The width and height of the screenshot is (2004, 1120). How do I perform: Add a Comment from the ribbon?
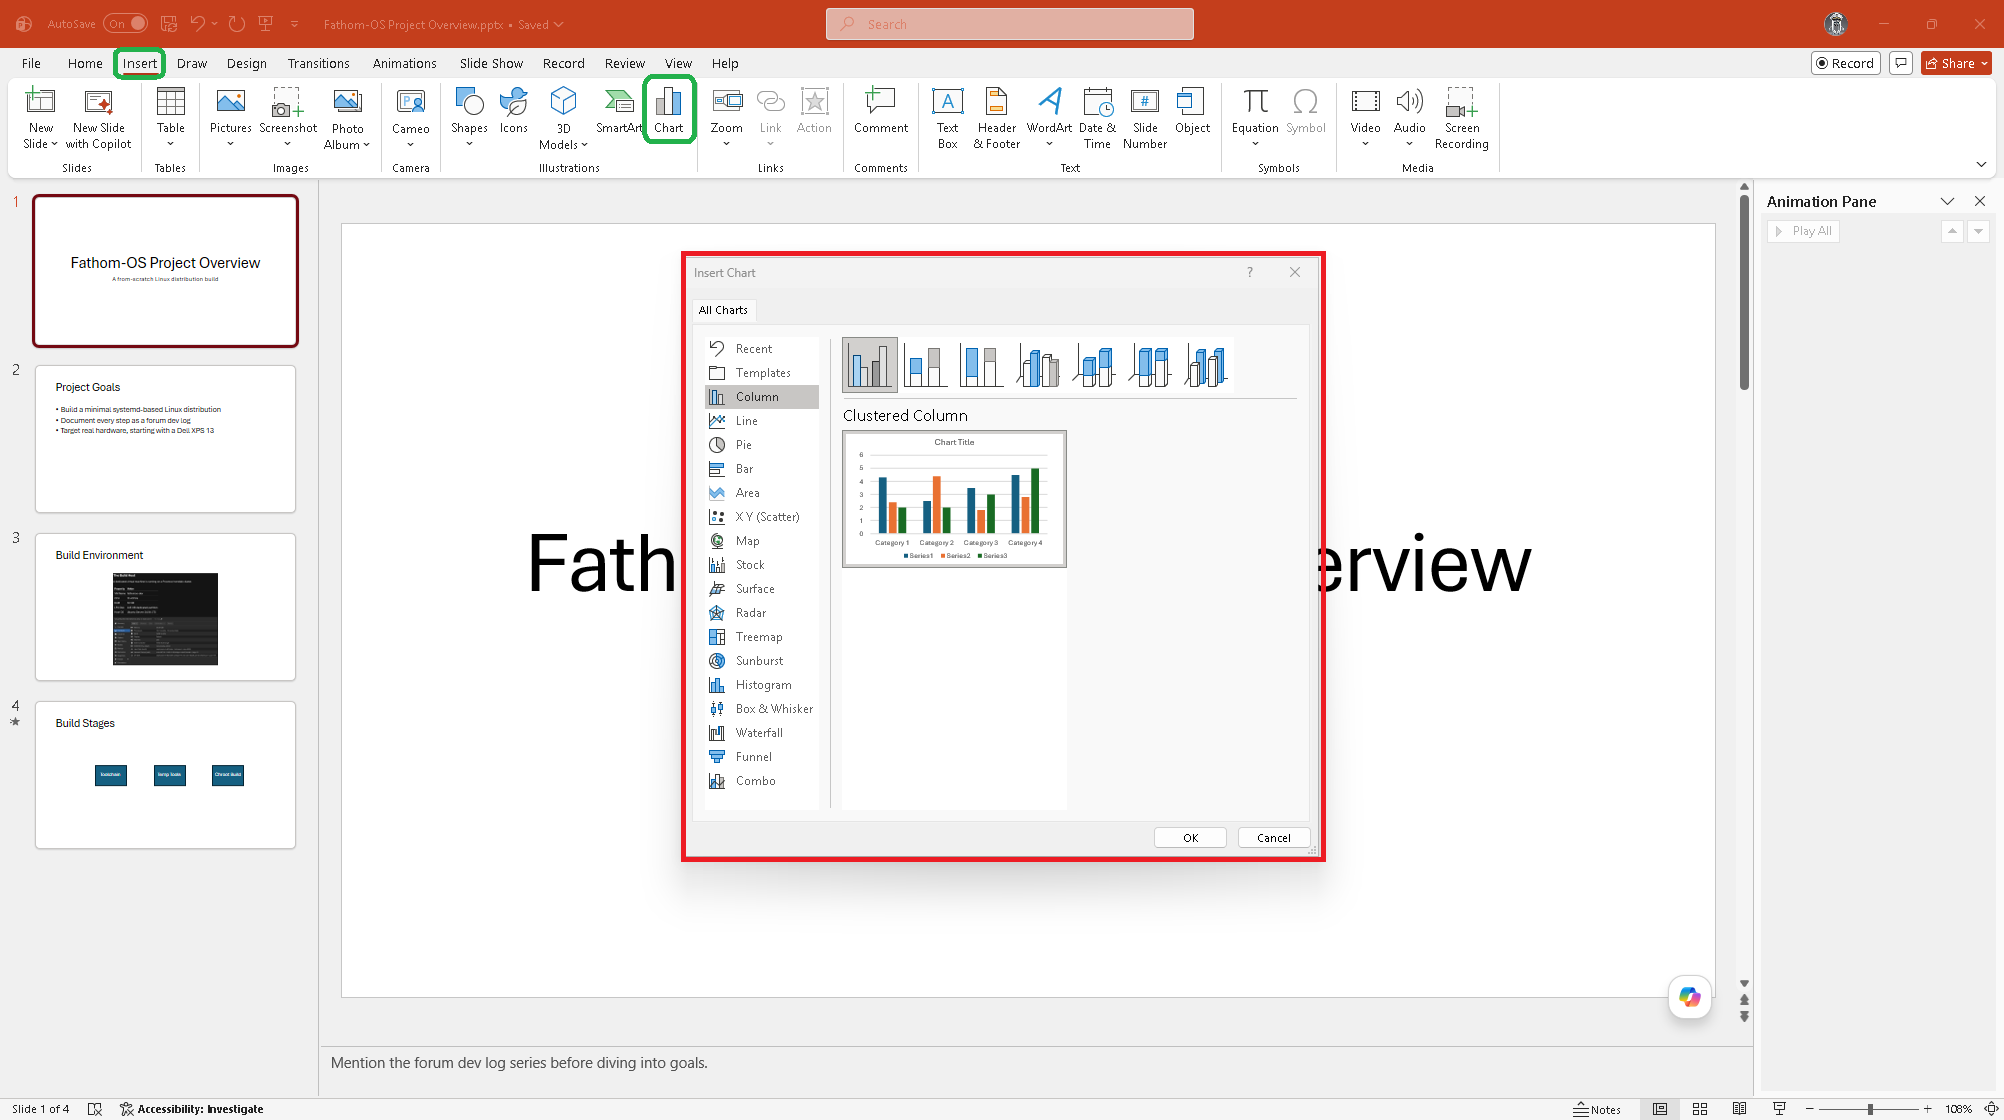tap(881, 110)
